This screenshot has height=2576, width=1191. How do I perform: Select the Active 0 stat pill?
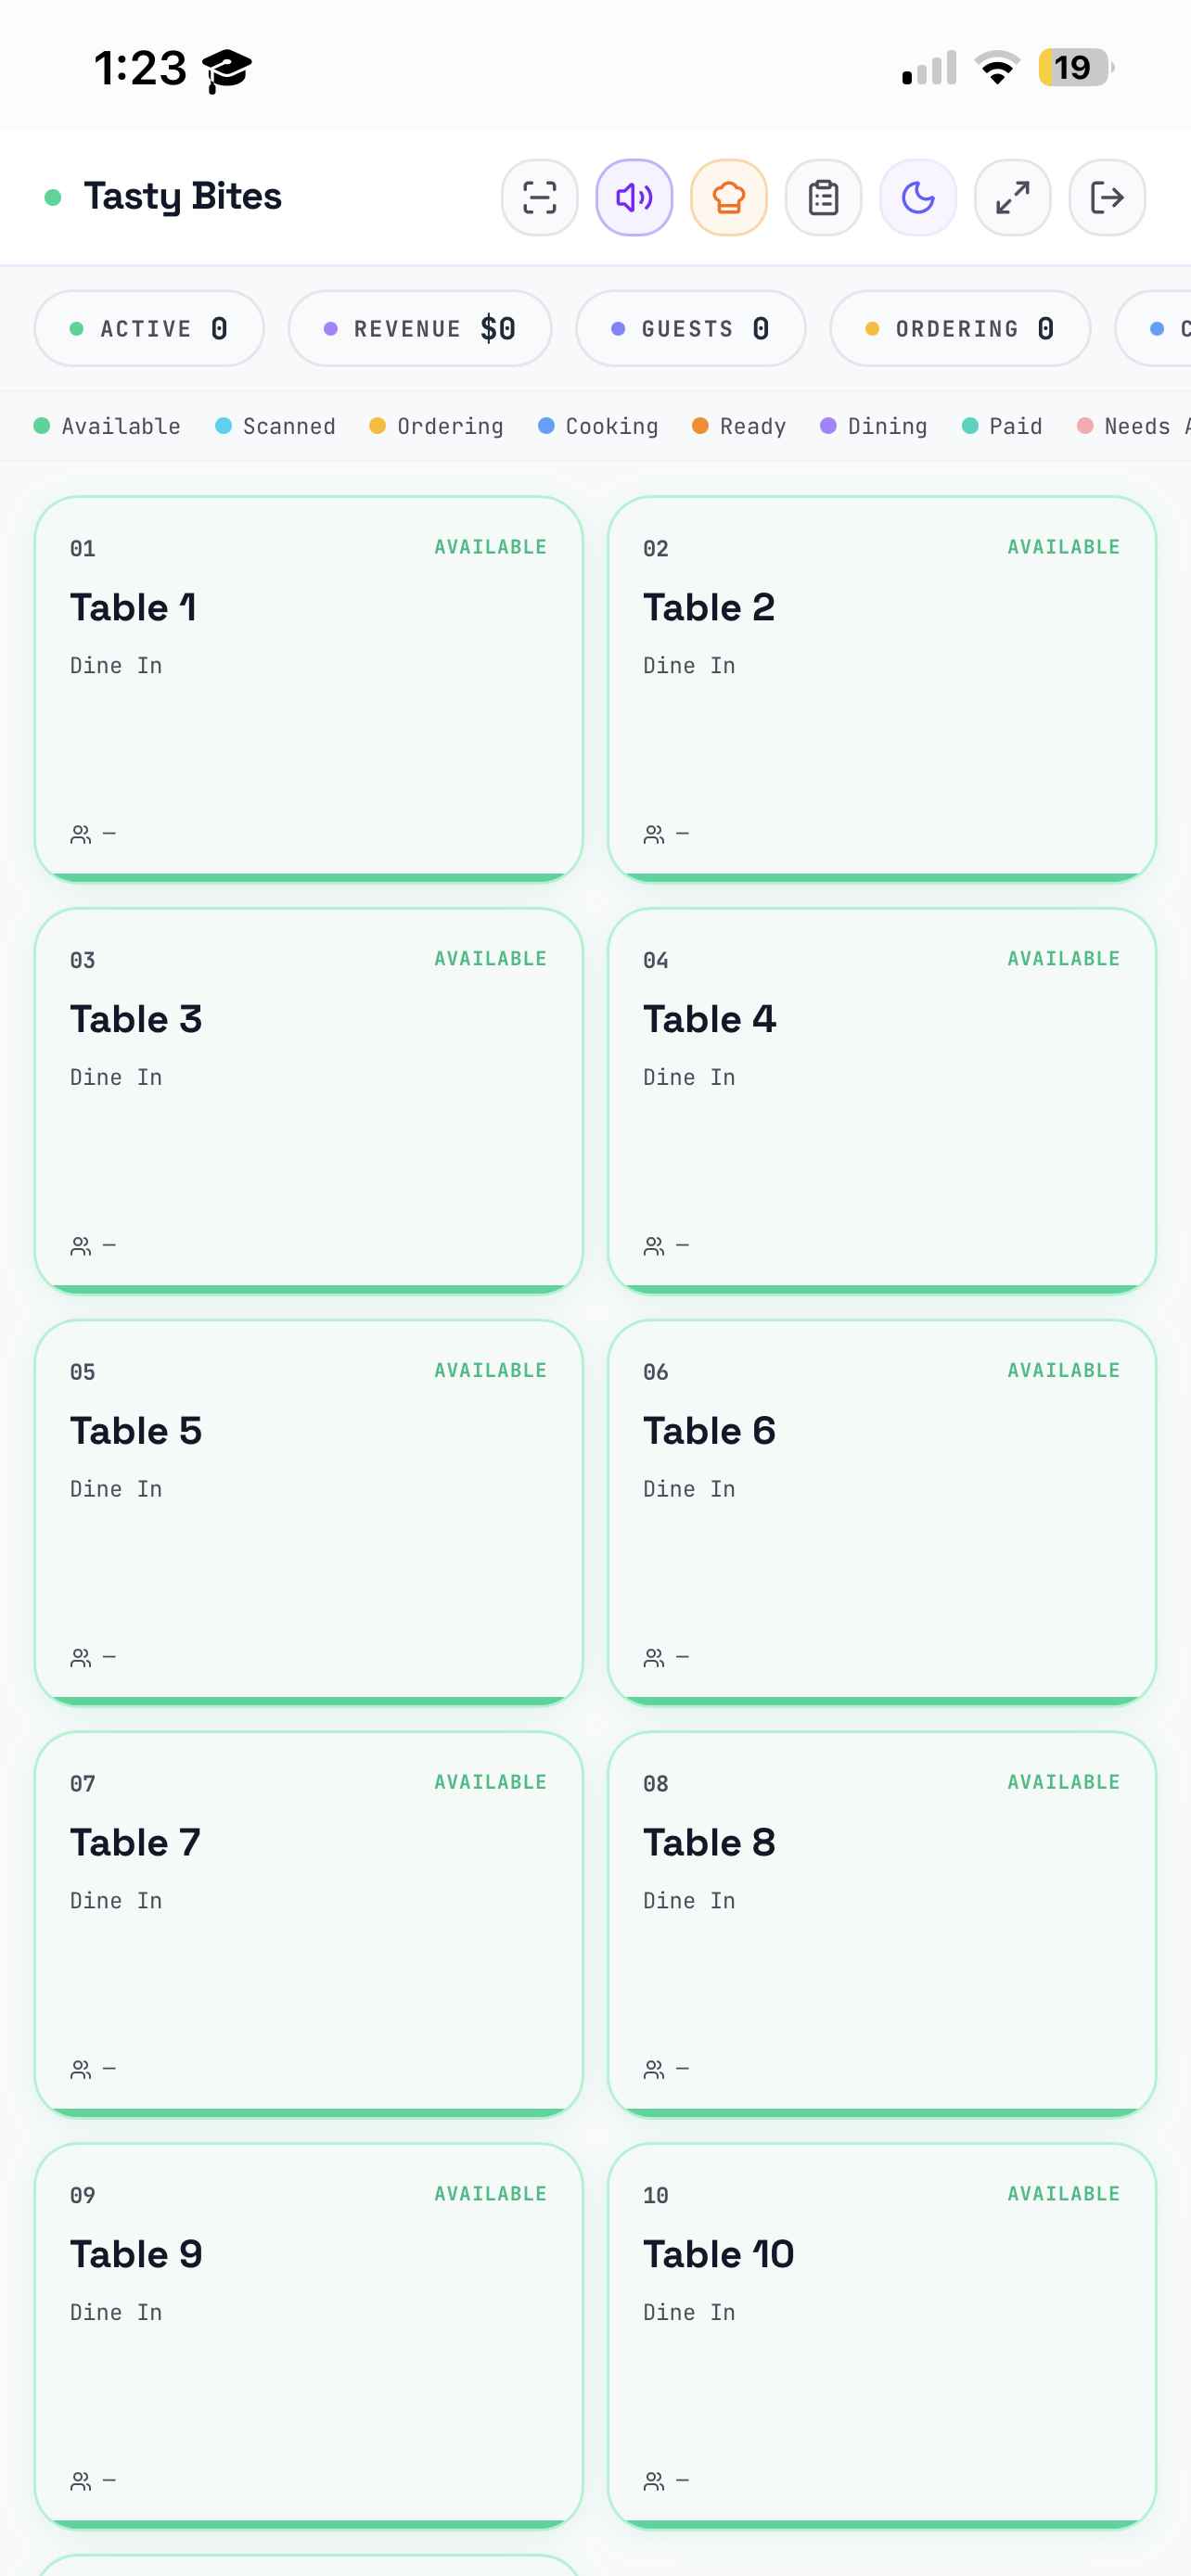coord(149,328)
